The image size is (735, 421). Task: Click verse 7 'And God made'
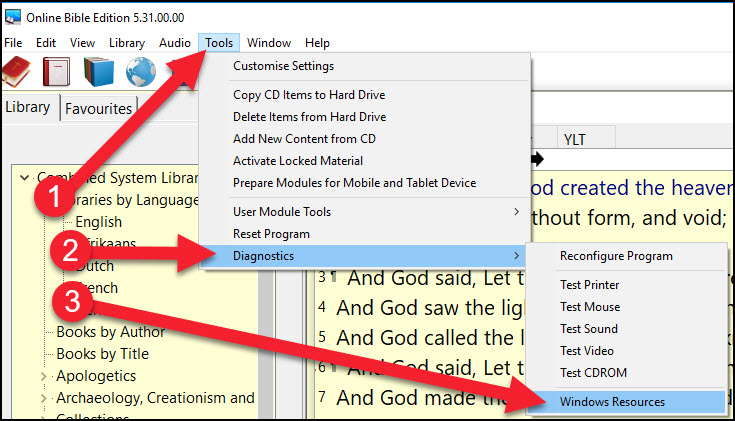[420, 398]
